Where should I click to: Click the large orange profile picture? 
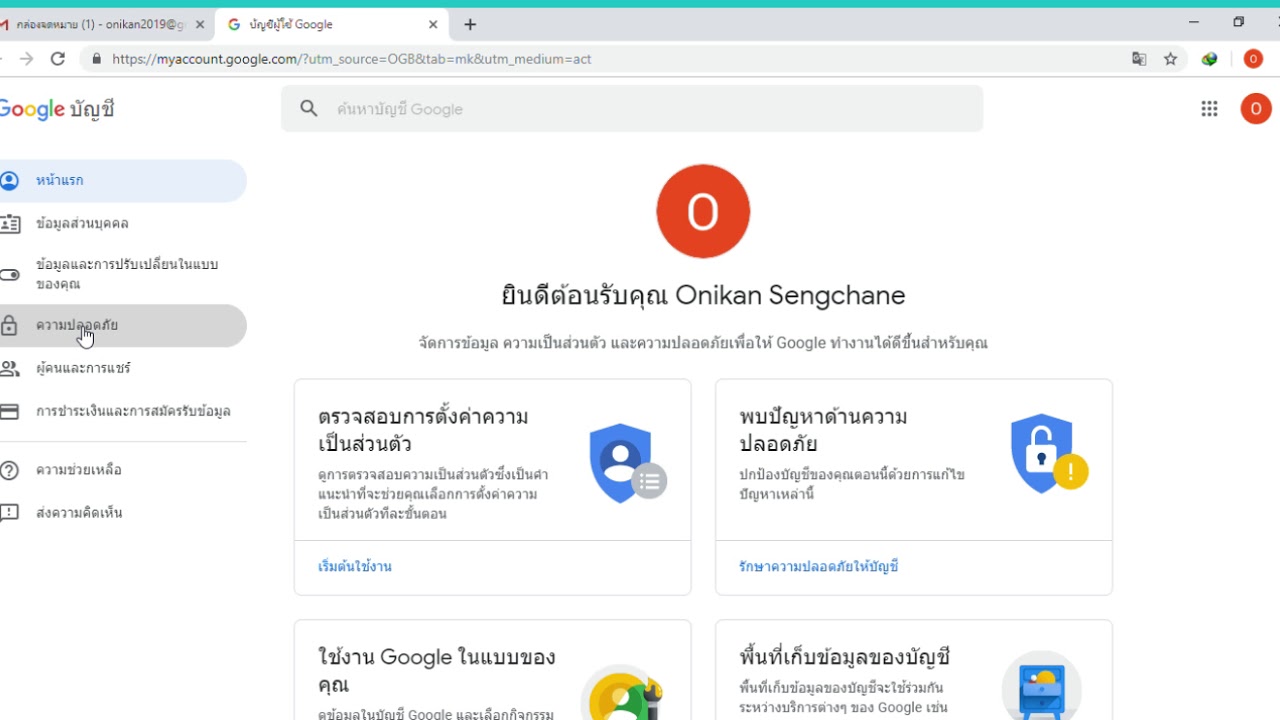703,211
